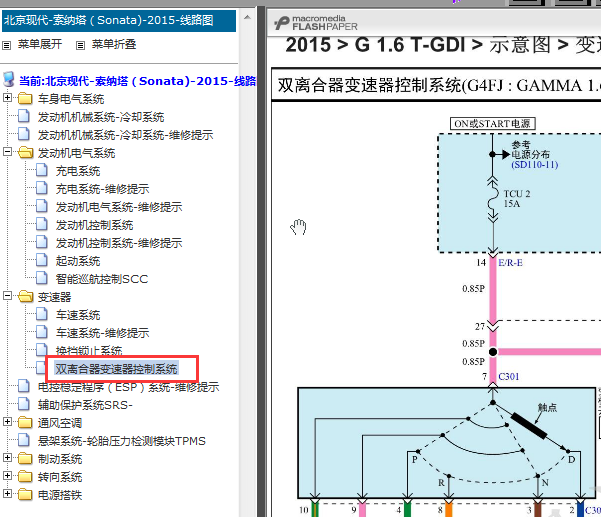Screen dimensions: 601x517
Task: Click the page icon next to 车速系统
Action: coord(42,314)
